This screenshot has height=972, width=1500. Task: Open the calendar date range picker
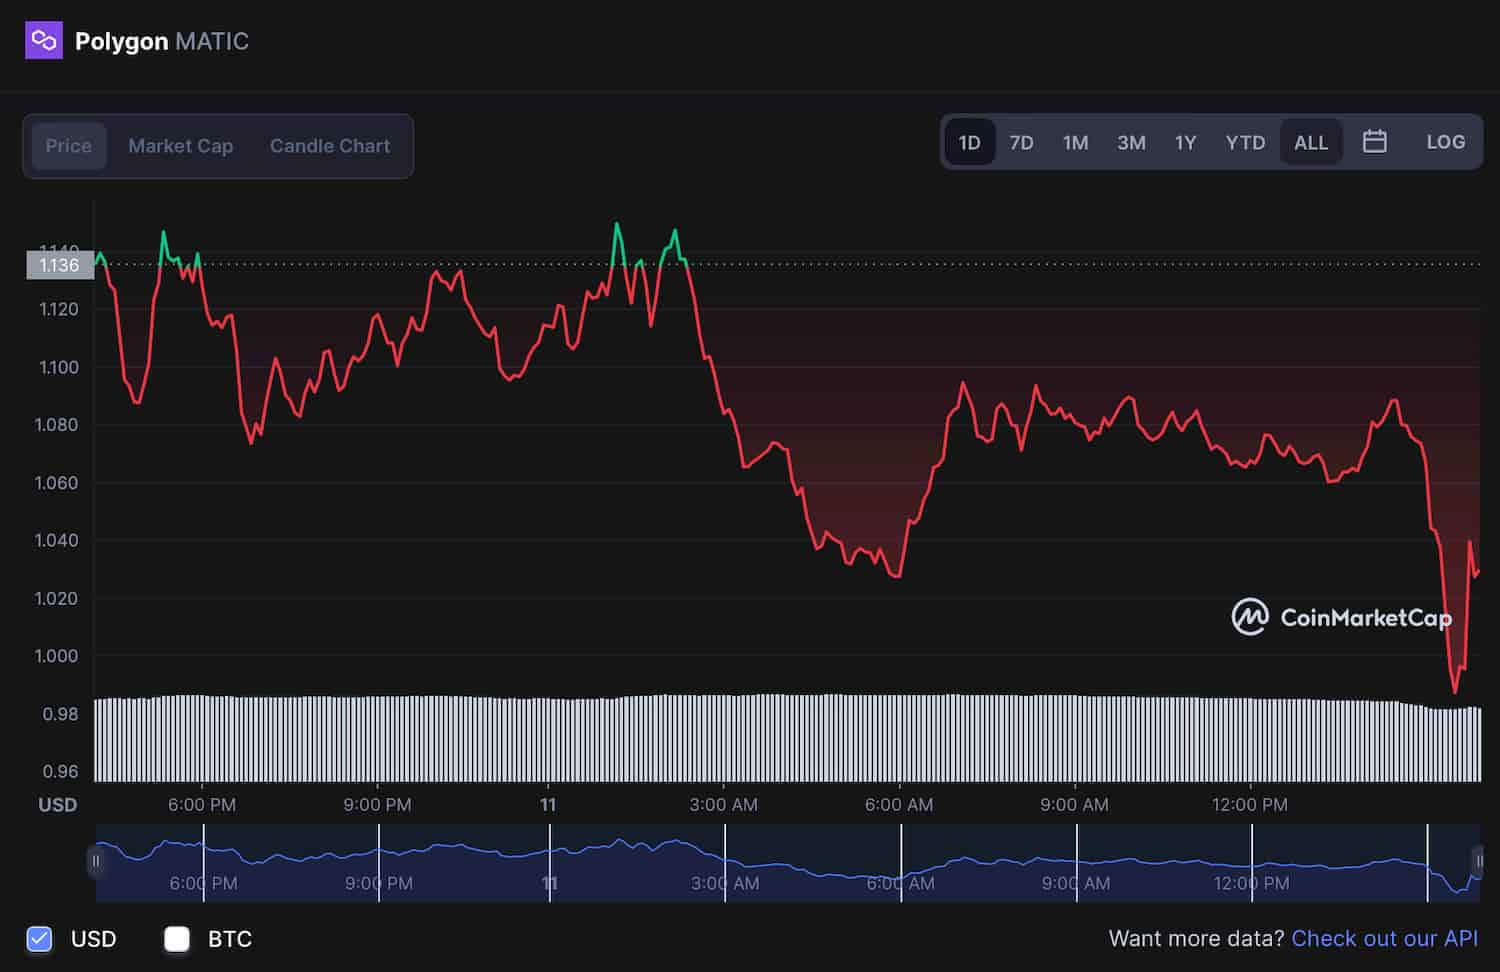(1374, 142)
